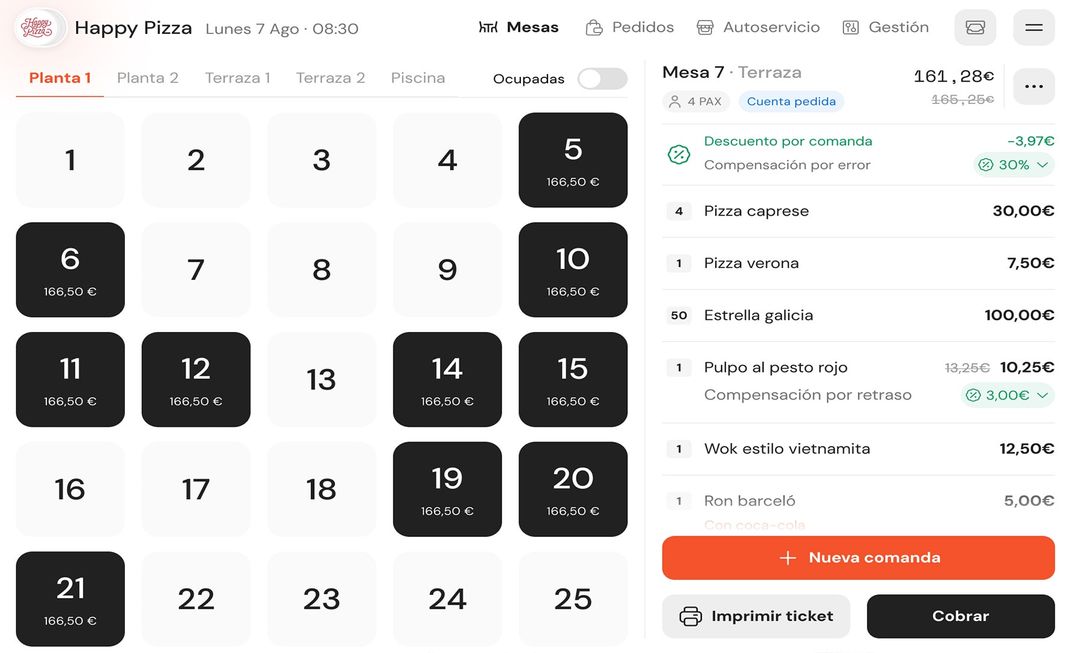Click the Happy Pizza logo
This screenshot has width=1072, height=653.
pyautogui.click(x=38, y=27)
